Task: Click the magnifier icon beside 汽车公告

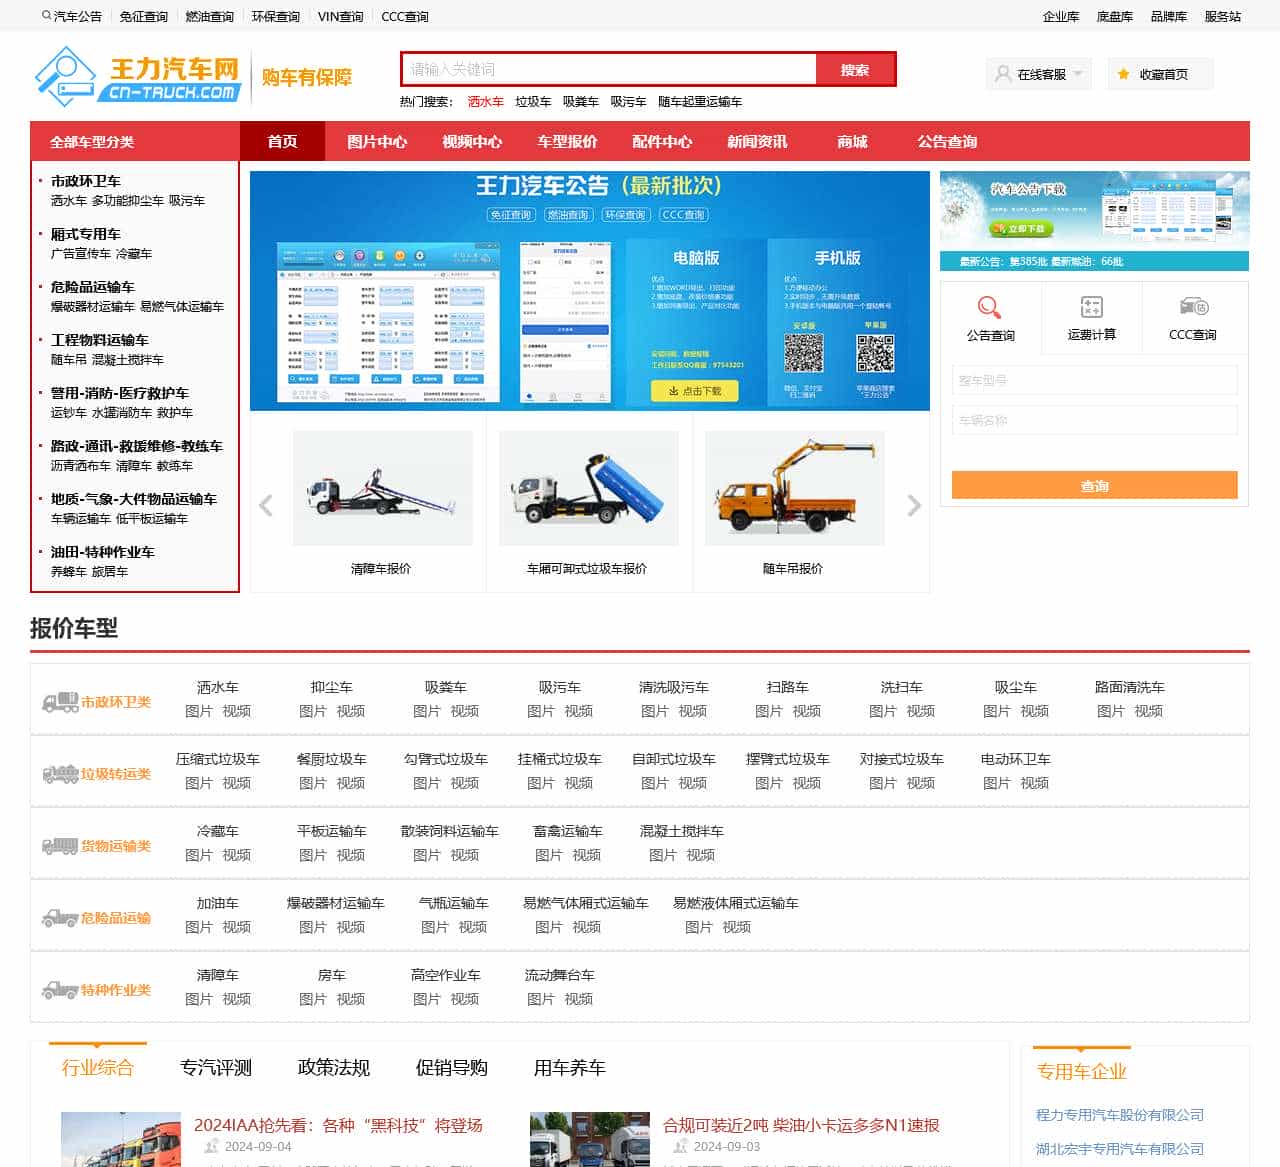Action: (x=44, y=15)
